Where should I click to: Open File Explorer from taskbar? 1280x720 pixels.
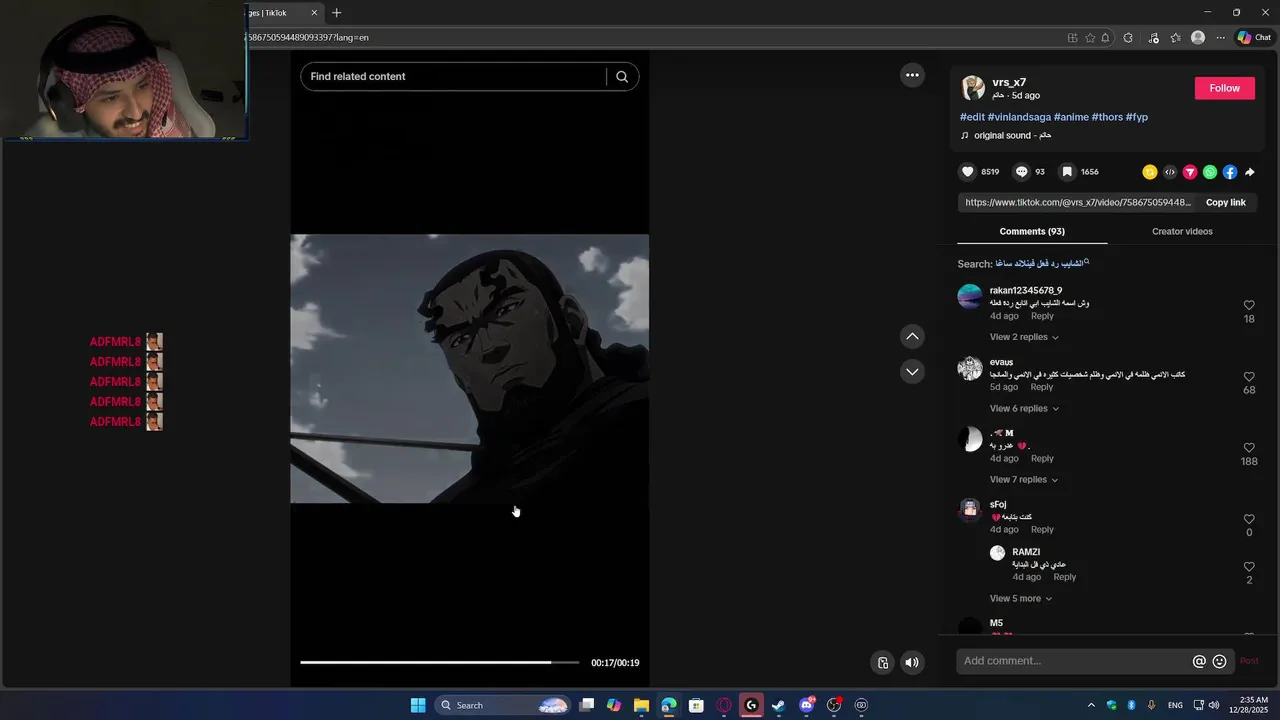[x=641, y=705]
